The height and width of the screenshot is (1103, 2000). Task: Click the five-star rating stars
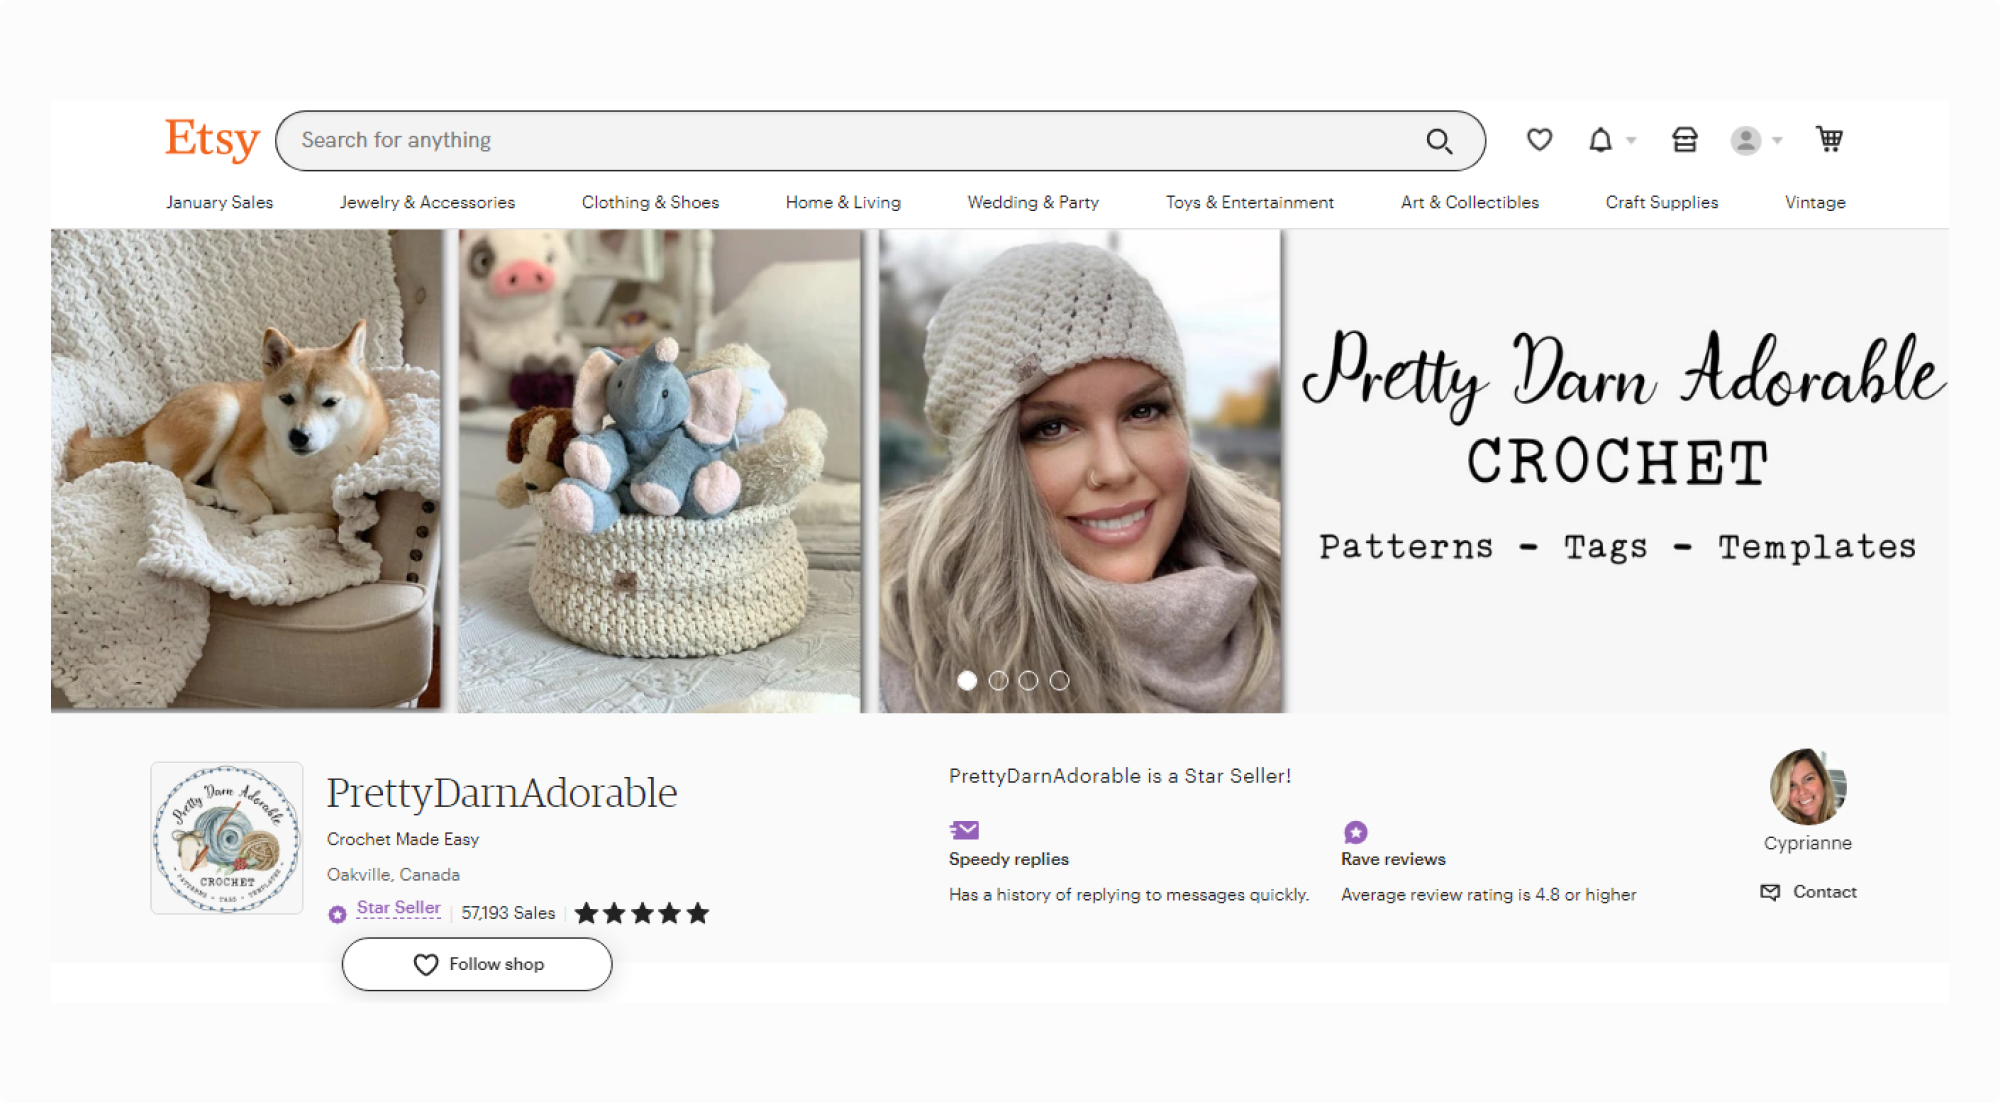click(642, 912)
